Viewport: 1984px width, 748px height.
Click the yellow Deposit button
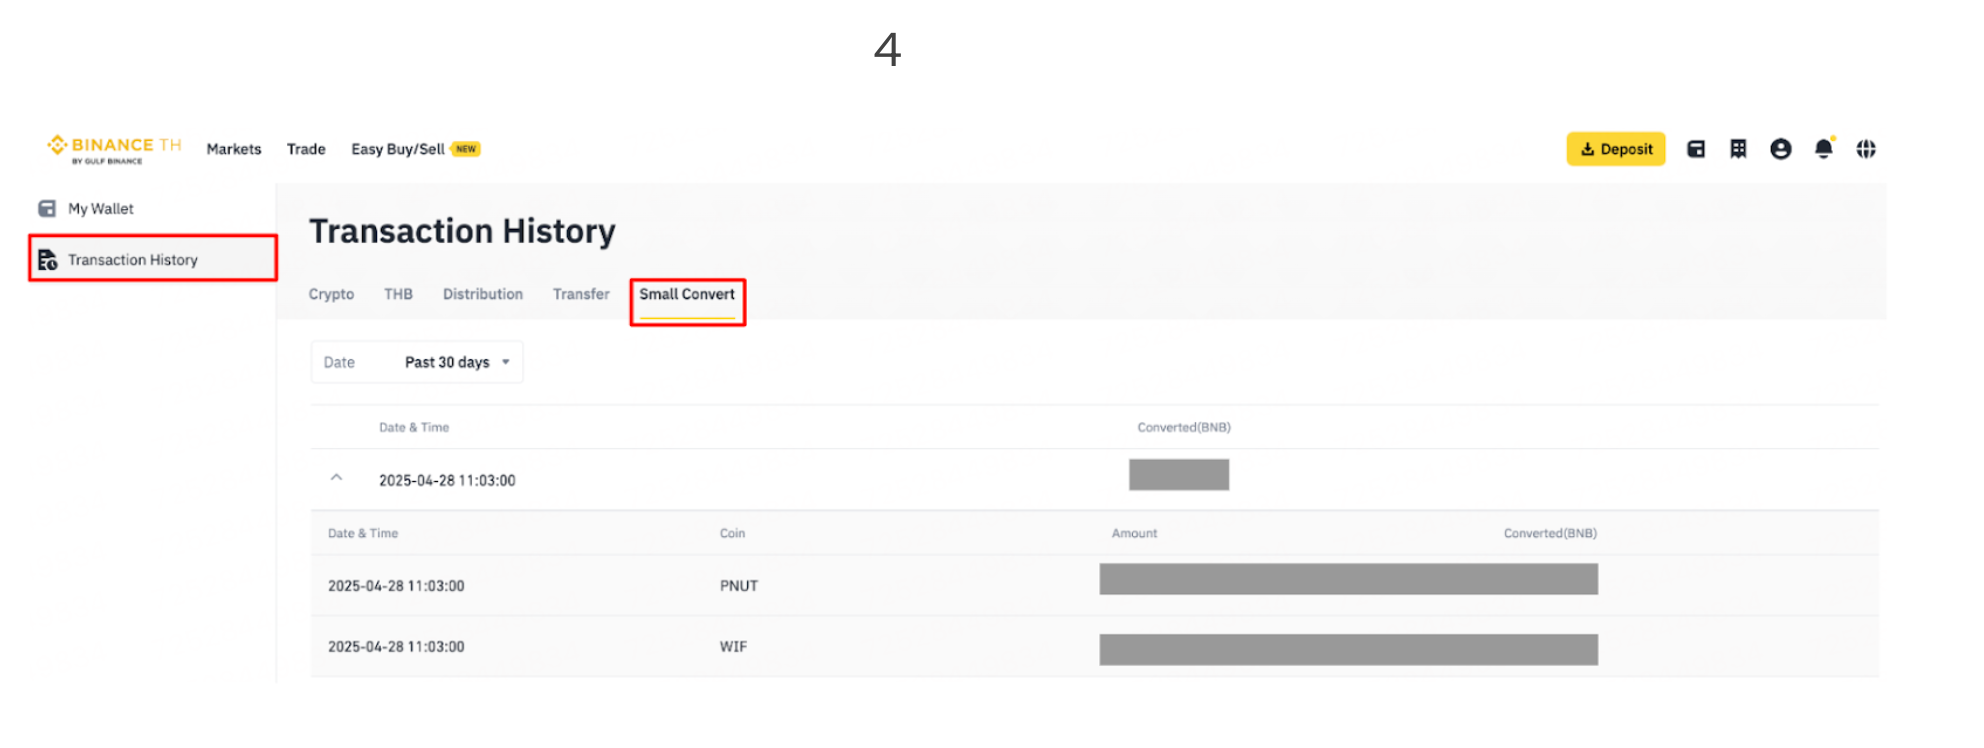(x=1616, y=149)
